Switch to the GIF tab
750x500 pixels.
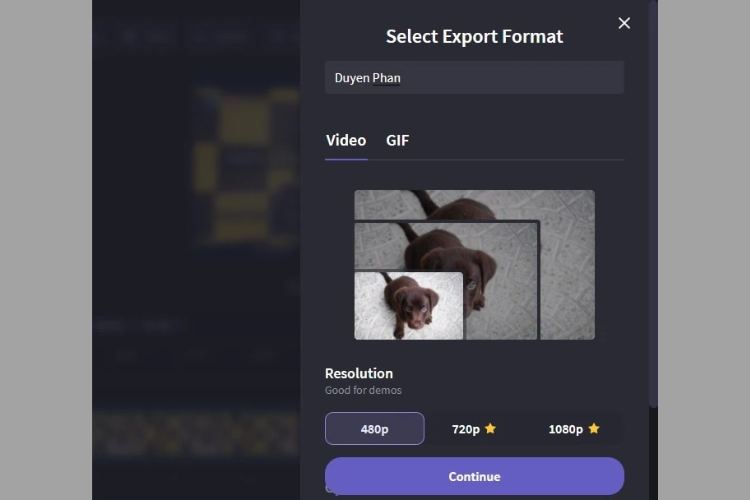point(397,141)
